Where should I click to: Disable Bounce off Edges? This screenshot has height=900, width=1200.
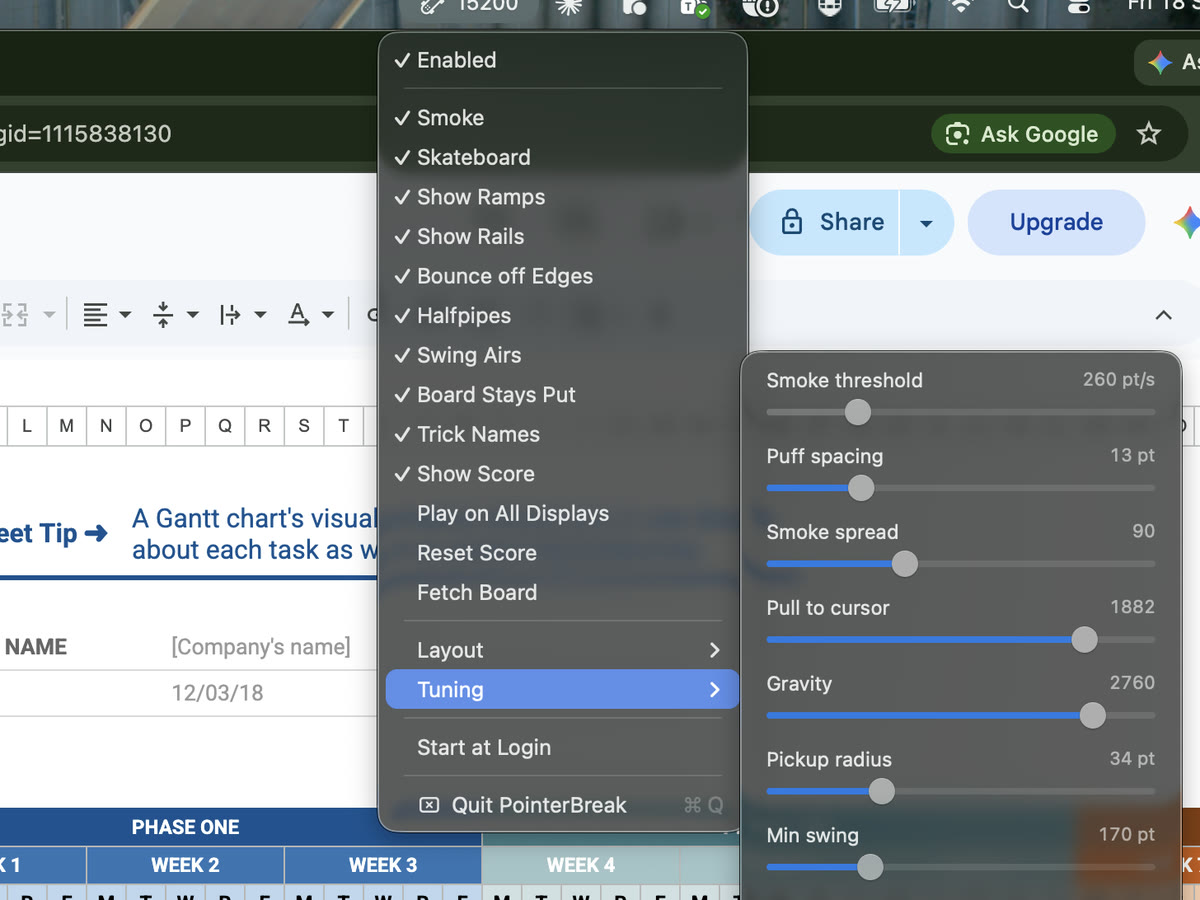pyautogui.click(x=562, y=276)
